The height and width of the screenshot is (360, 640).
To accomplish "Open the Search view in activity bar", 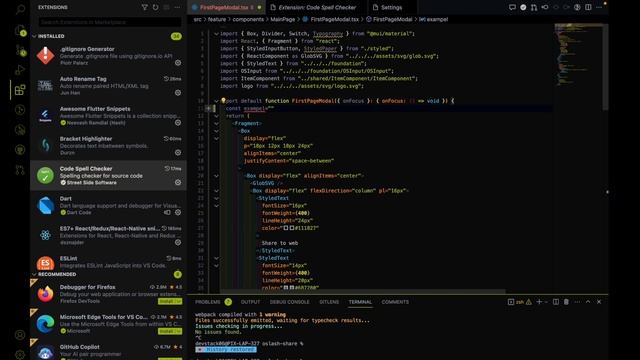I will pyautogui.click(x=20, y=9).
